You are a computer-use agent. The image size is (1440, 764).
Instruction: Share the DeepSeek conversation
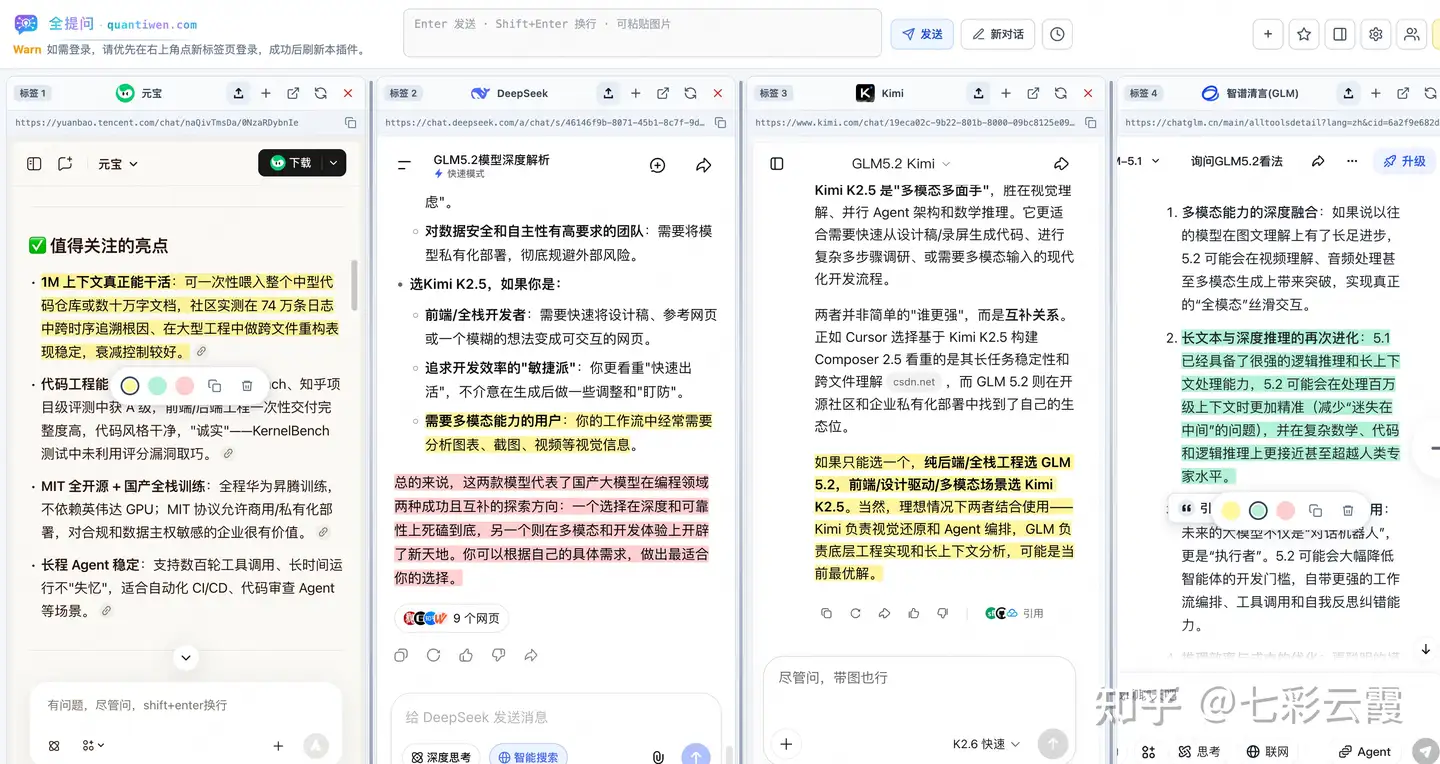point(704,165)
